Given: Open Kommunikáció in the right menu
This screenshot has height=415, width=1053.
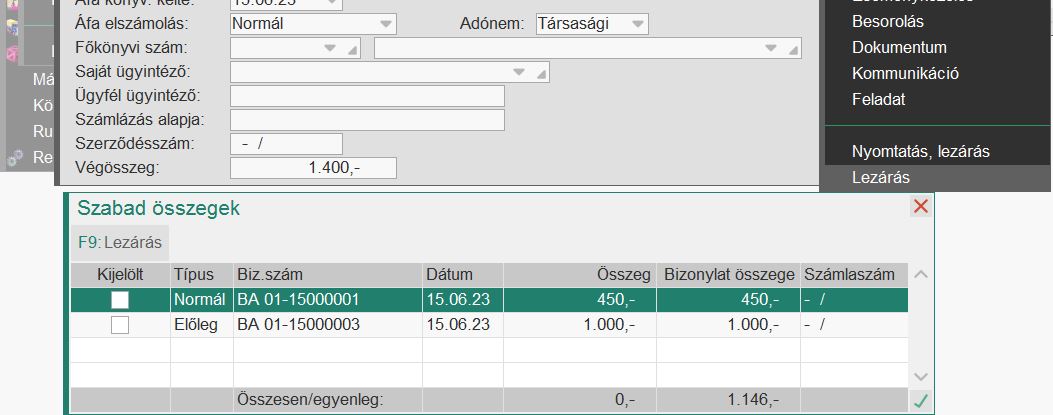Looking at the screenshot, I should [x=905, y=73].
